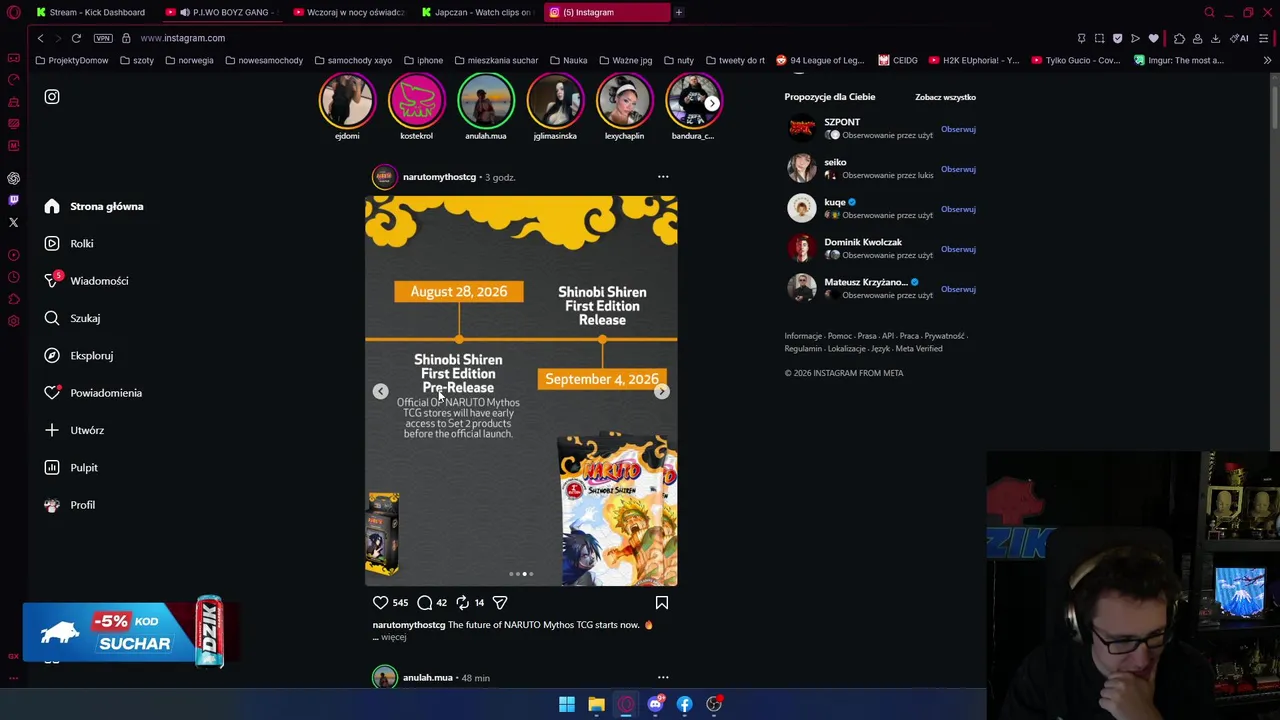Switch to Japczan - Watch clips tab

point(478,12)
